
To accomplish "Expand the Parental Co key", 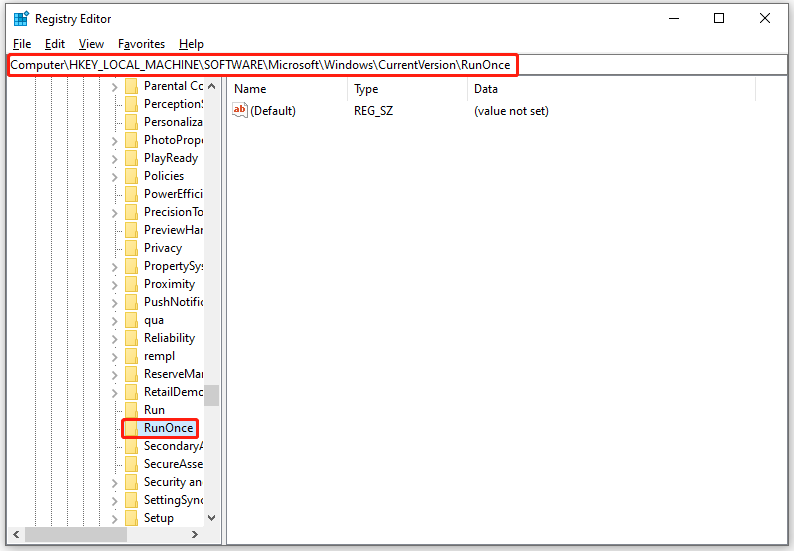I will (114, 87).
